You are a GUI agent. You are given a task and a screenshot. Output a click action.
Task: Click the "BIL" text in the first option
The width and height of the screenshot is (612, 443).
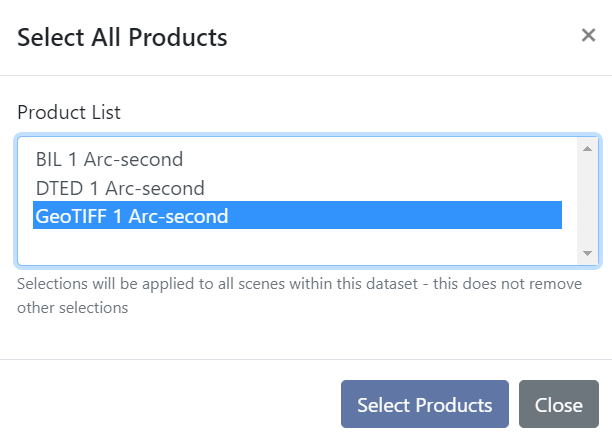click(48, 159)
